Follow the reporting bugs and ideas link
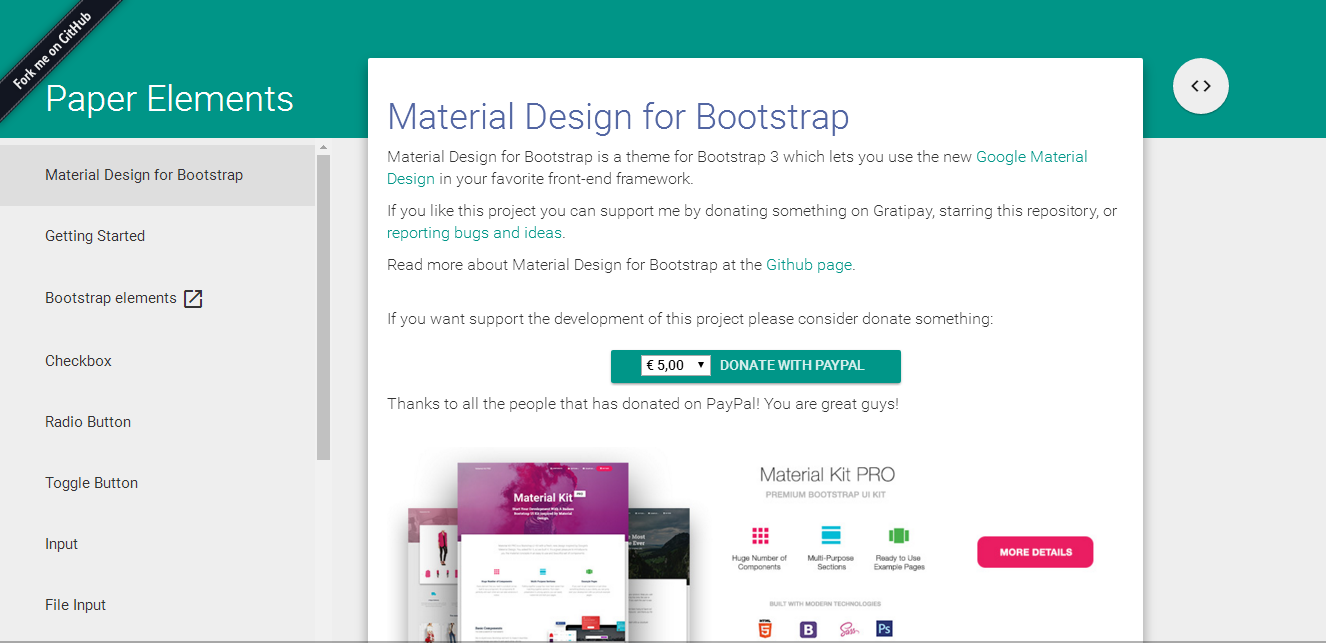The image size is (1326, 643). pos(475,233)
